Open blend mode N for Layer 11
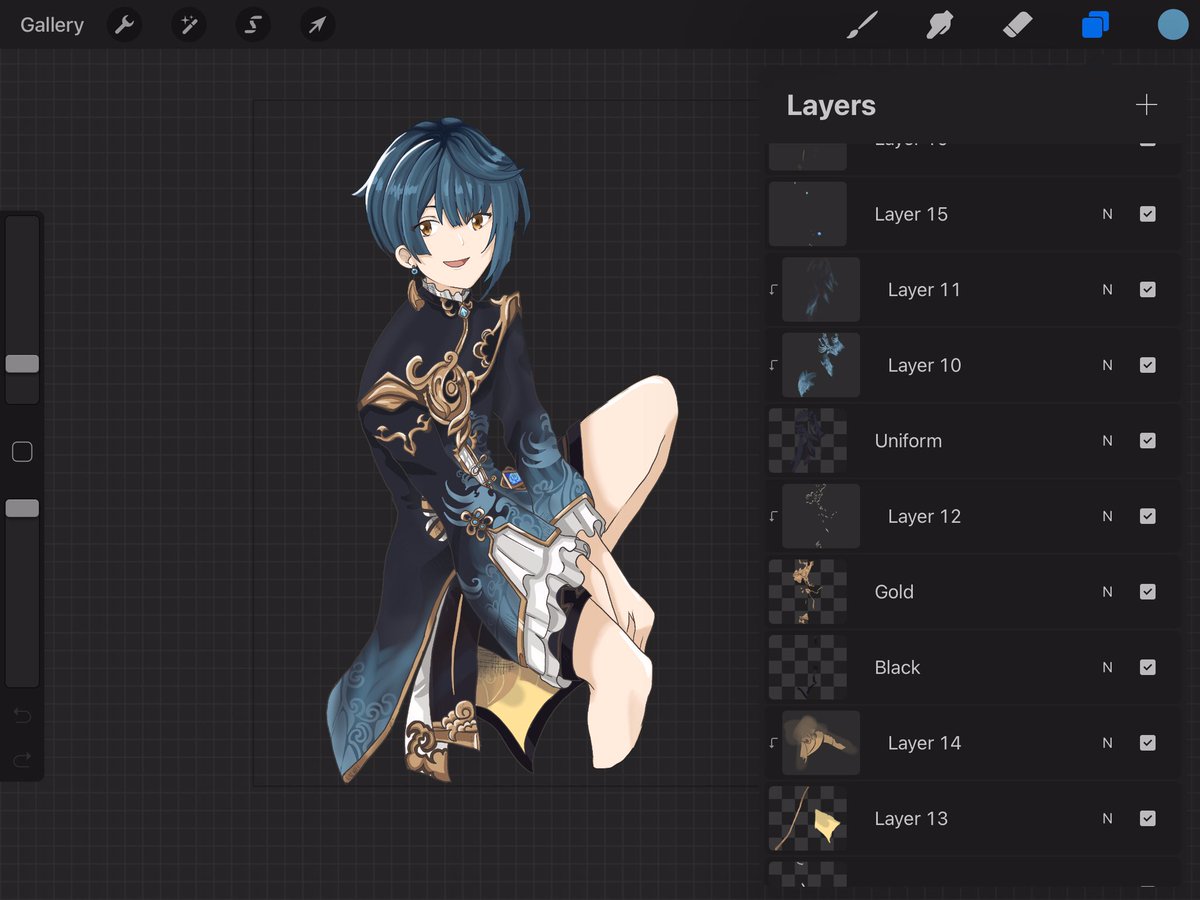 tap(1107, 290)
